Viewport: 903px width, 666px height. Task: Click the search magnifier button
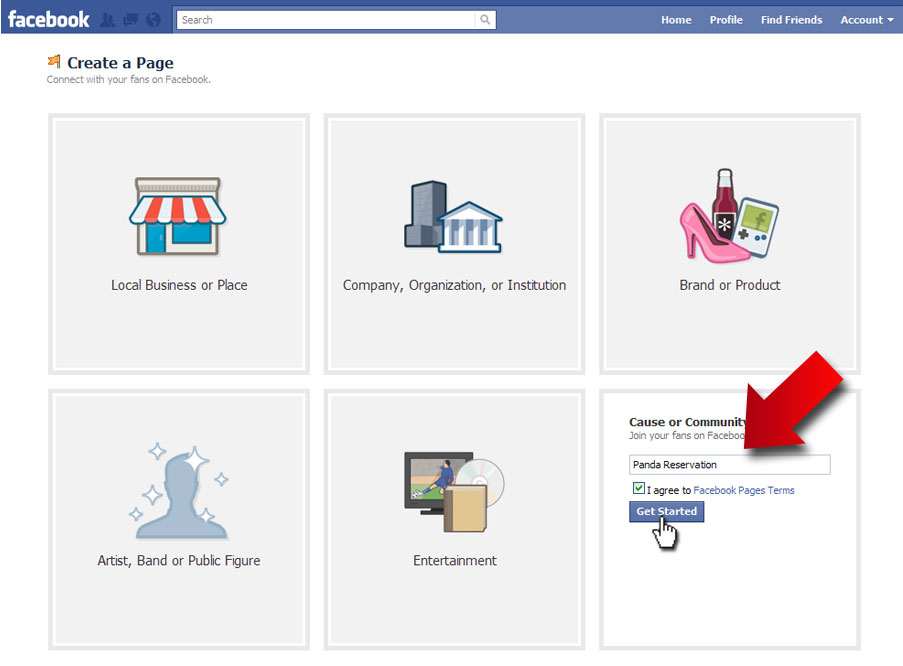point(485,20)
